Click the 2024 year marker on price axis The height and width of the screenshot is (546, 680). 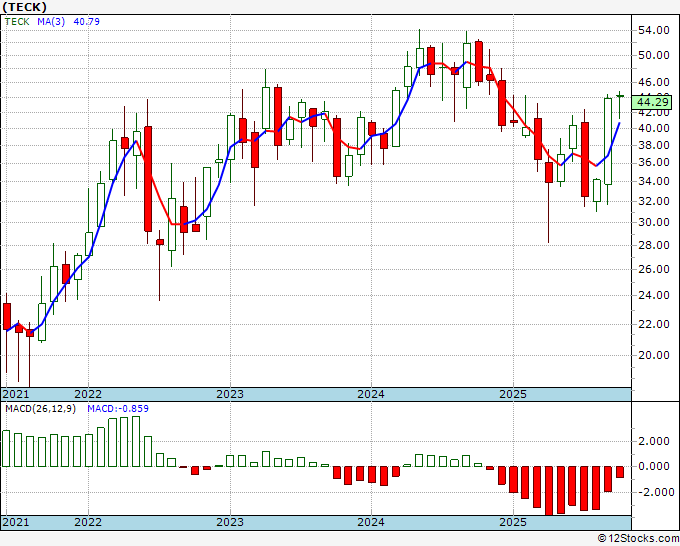371,394
